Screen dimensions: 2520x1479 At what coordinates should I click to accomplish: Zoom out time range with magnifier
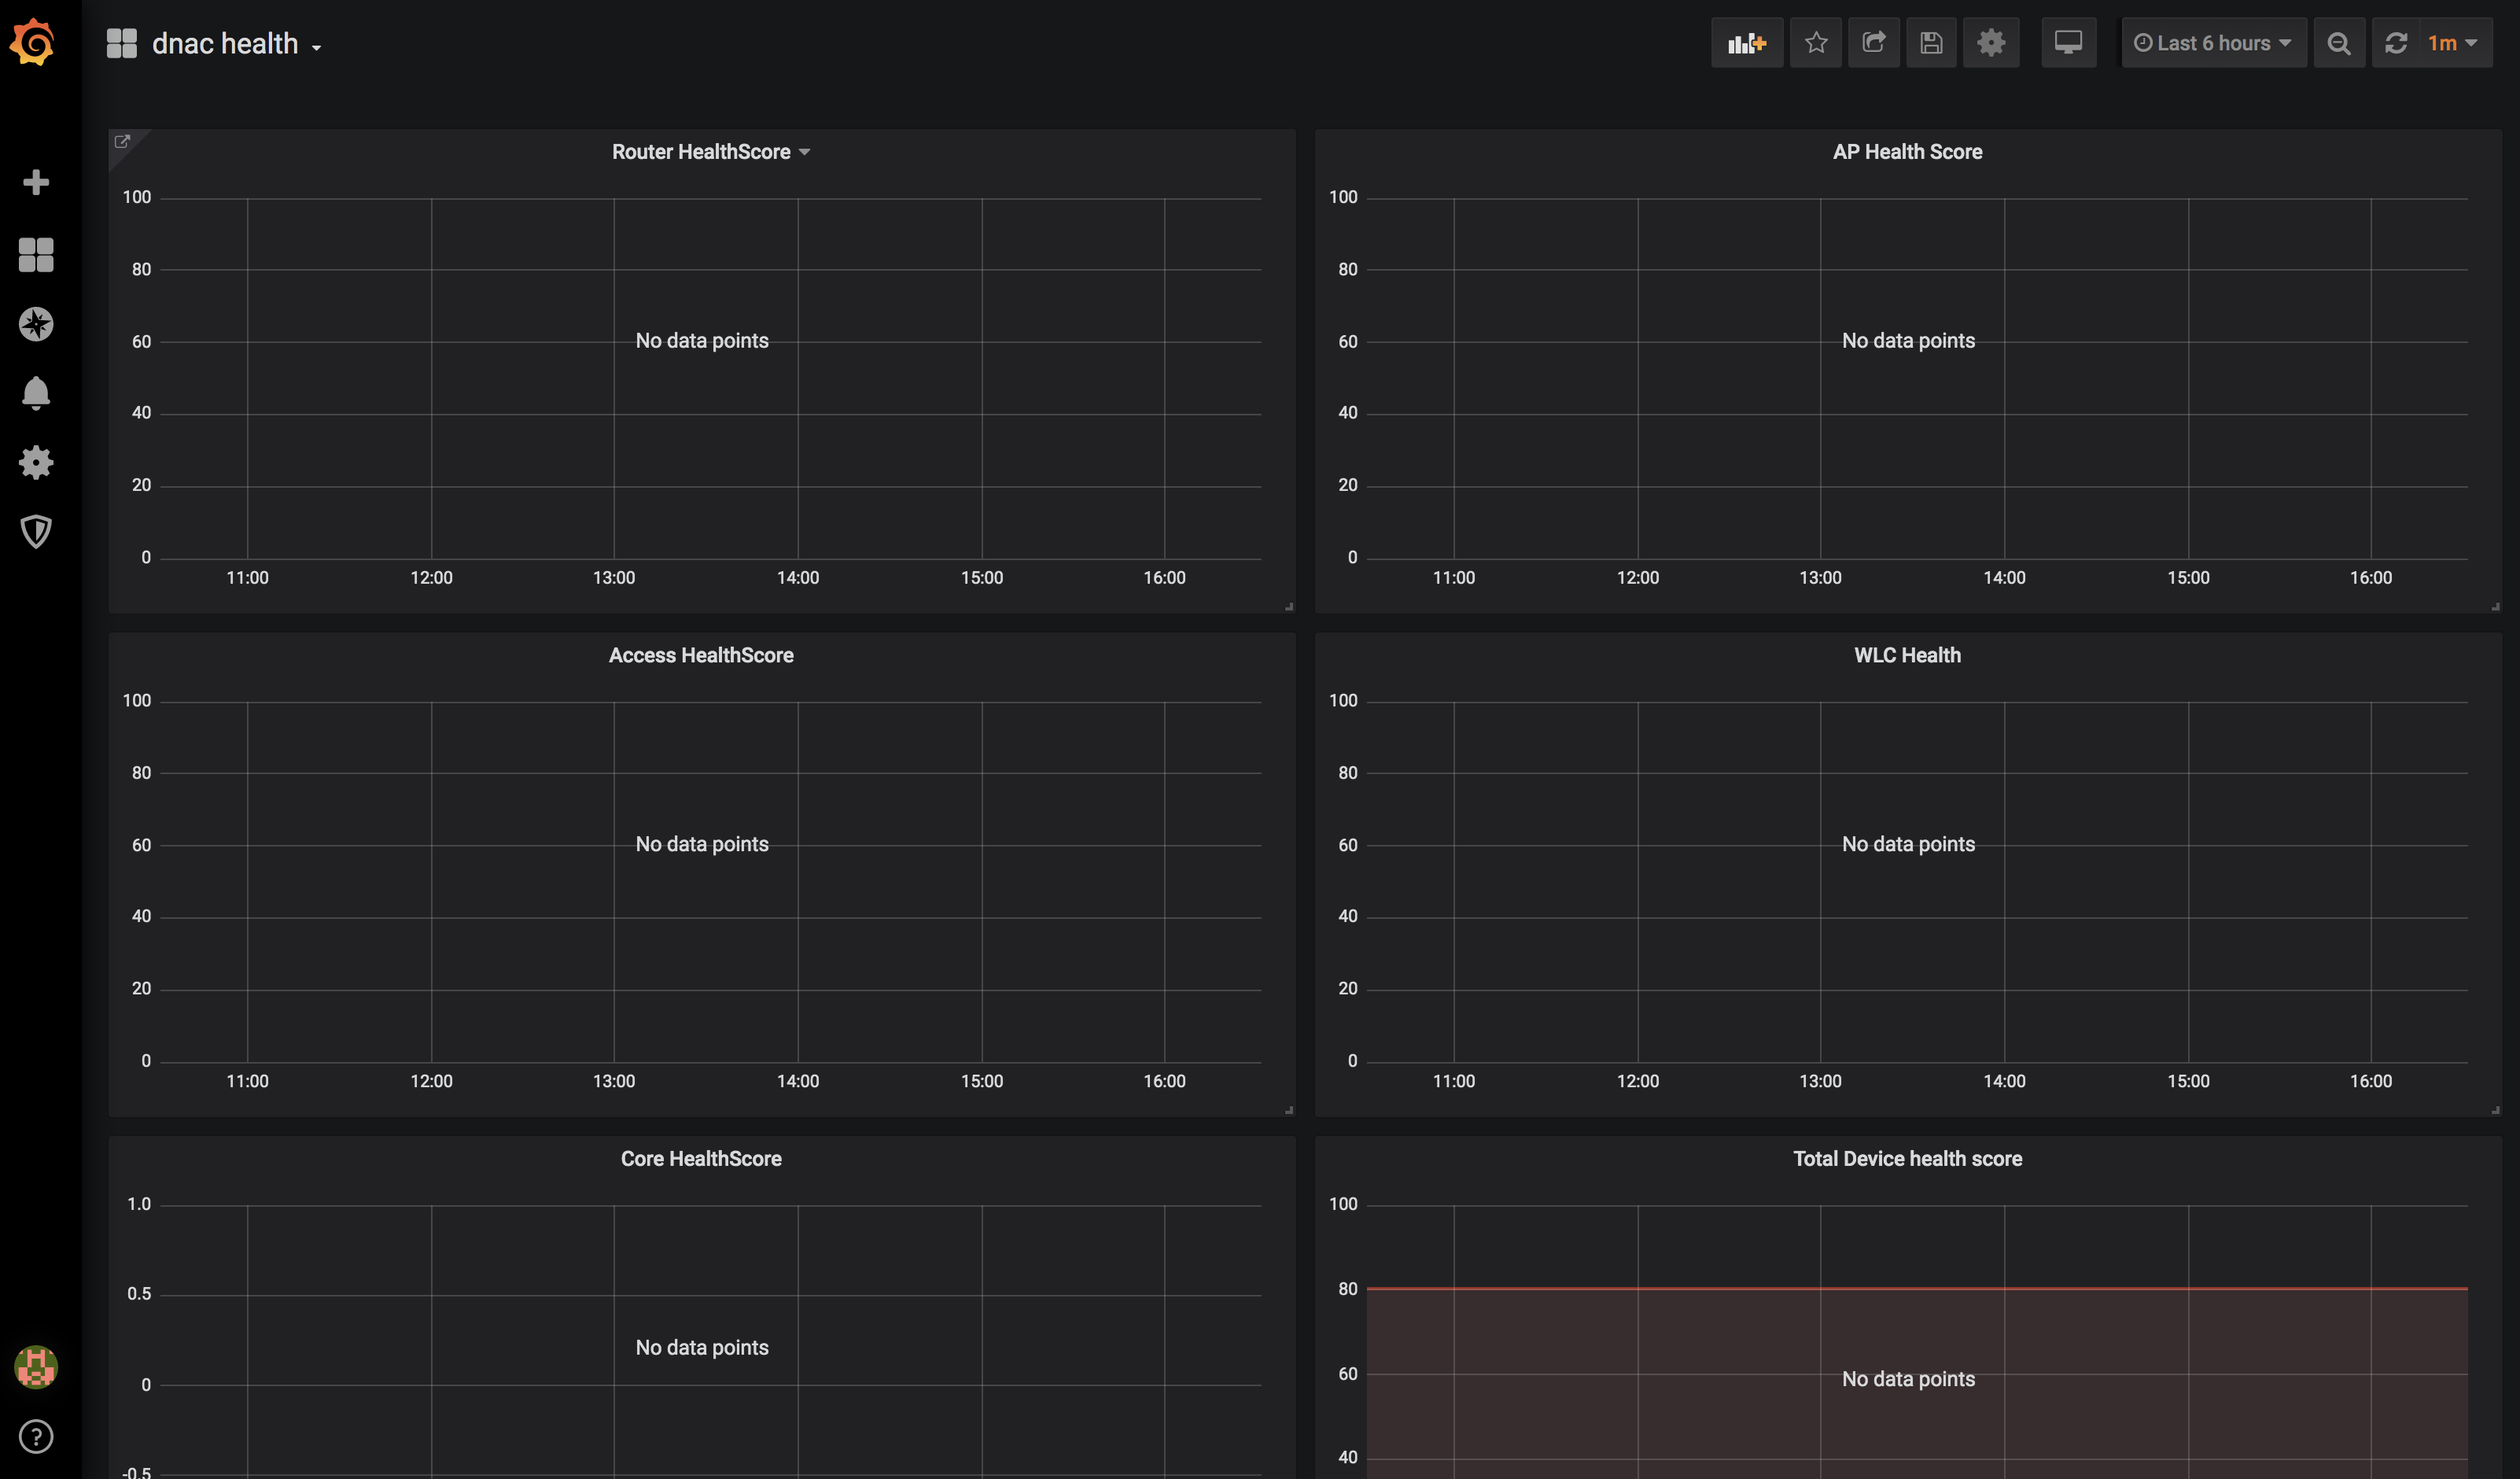click(2338, 43)
